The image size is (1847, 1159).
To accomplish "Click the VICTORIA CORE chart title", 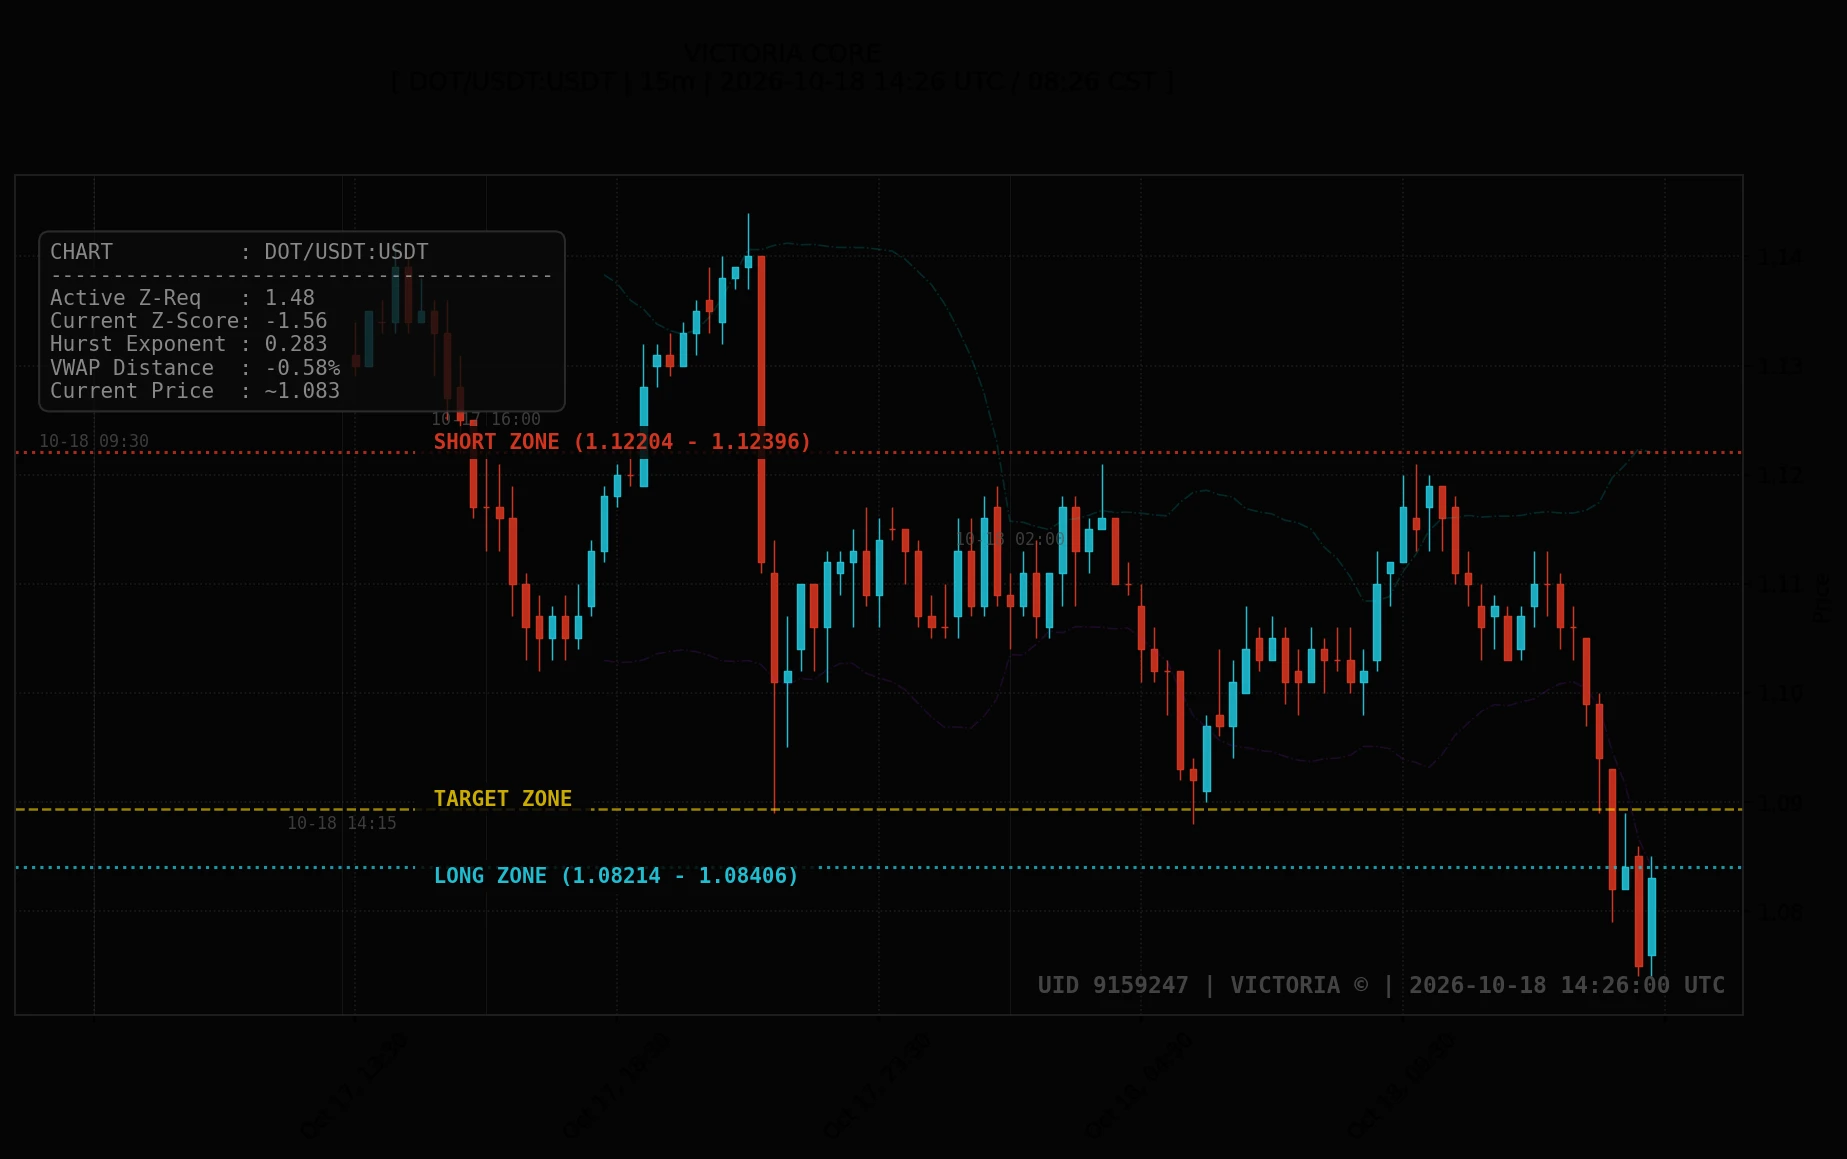I will coord(783,53).
